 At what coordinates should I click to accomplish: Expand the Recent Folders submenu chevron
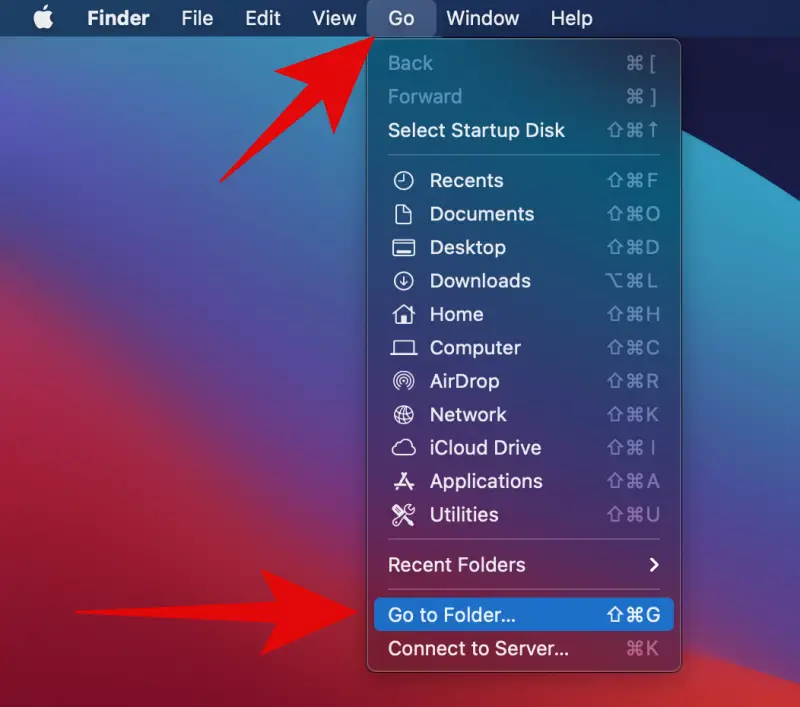pos(654,565)
